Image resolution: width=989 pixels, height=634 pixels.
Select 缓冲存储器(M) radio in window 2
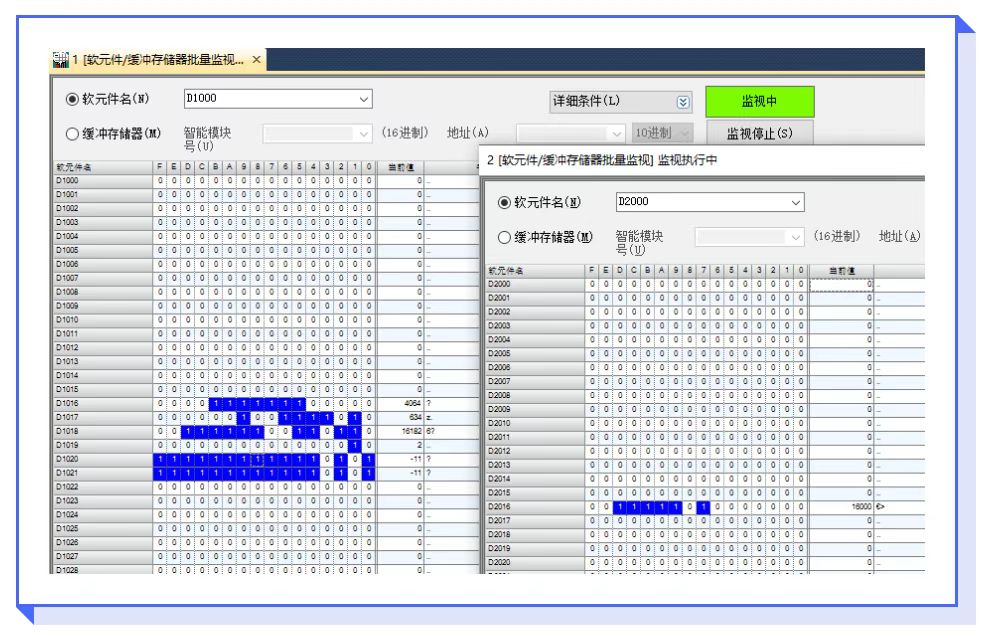[503, 237]
